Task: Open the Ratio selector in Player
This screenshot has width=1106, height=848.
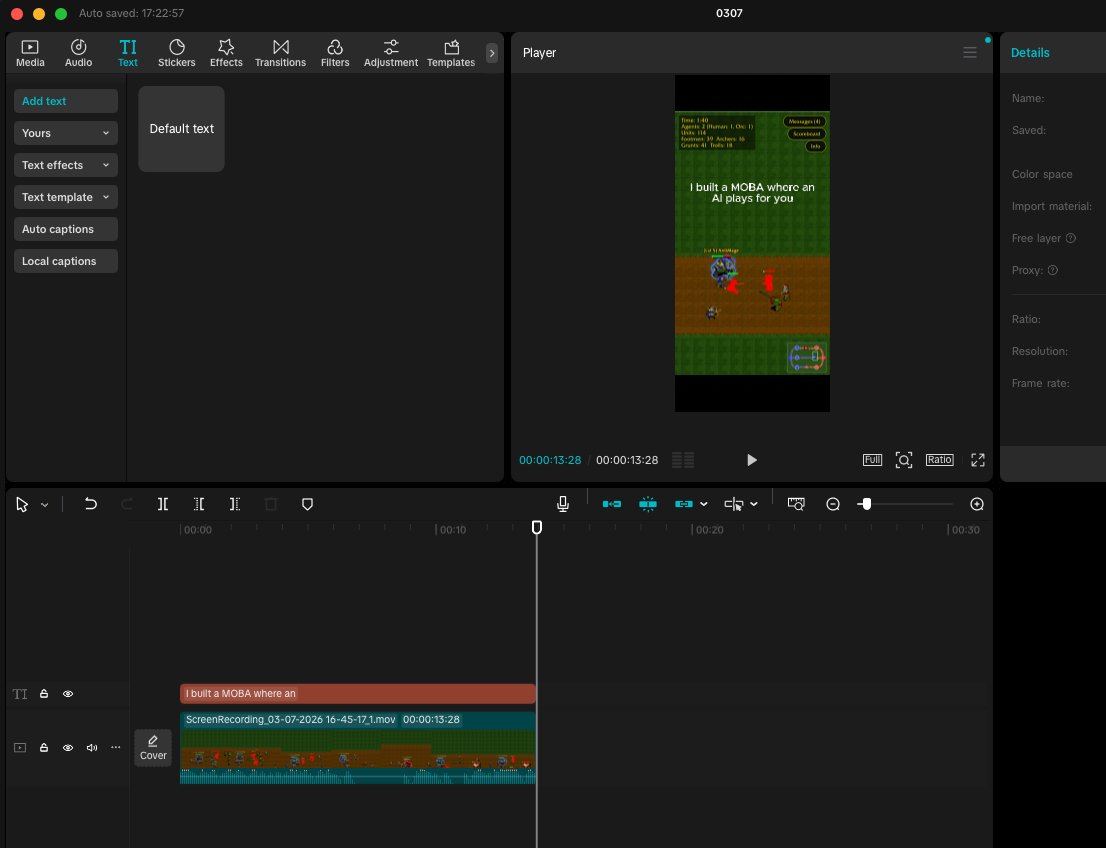Action: [x=940, y=460]
